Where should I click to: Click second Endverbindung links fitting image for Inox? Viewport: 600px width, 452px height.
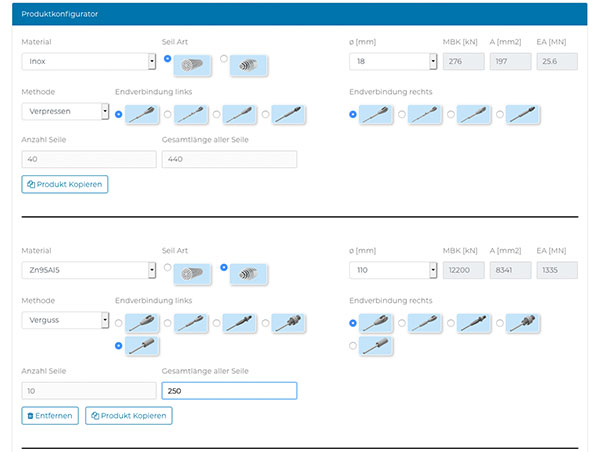click(x=191, y=114)
